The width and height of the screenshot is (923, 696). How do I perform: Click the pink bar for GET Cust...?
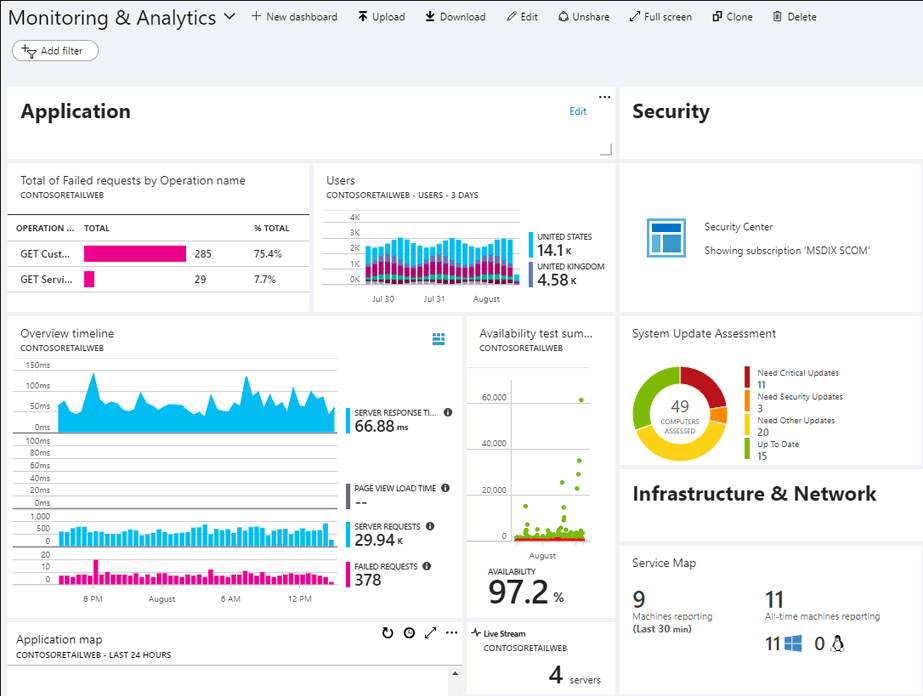[135, 254]
